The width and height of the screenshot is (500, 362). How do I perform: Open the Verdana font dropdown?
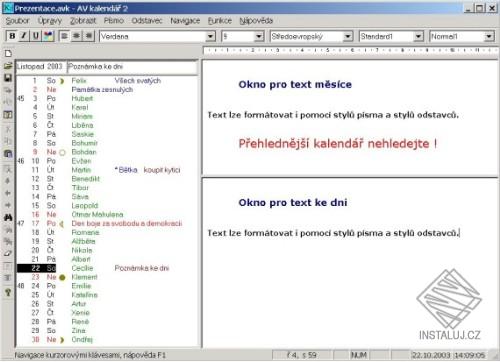pos(210,36)
